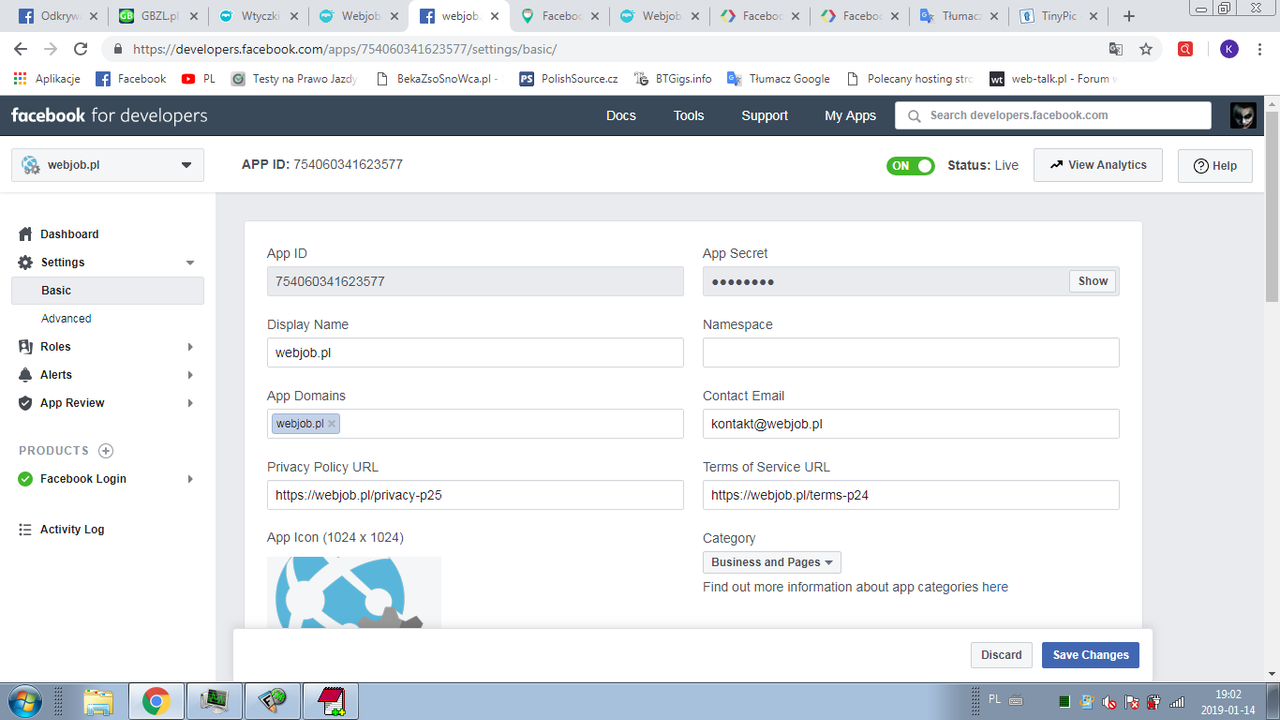
Task: Click the network signal tray icon
Action: tap(1177, 701)
